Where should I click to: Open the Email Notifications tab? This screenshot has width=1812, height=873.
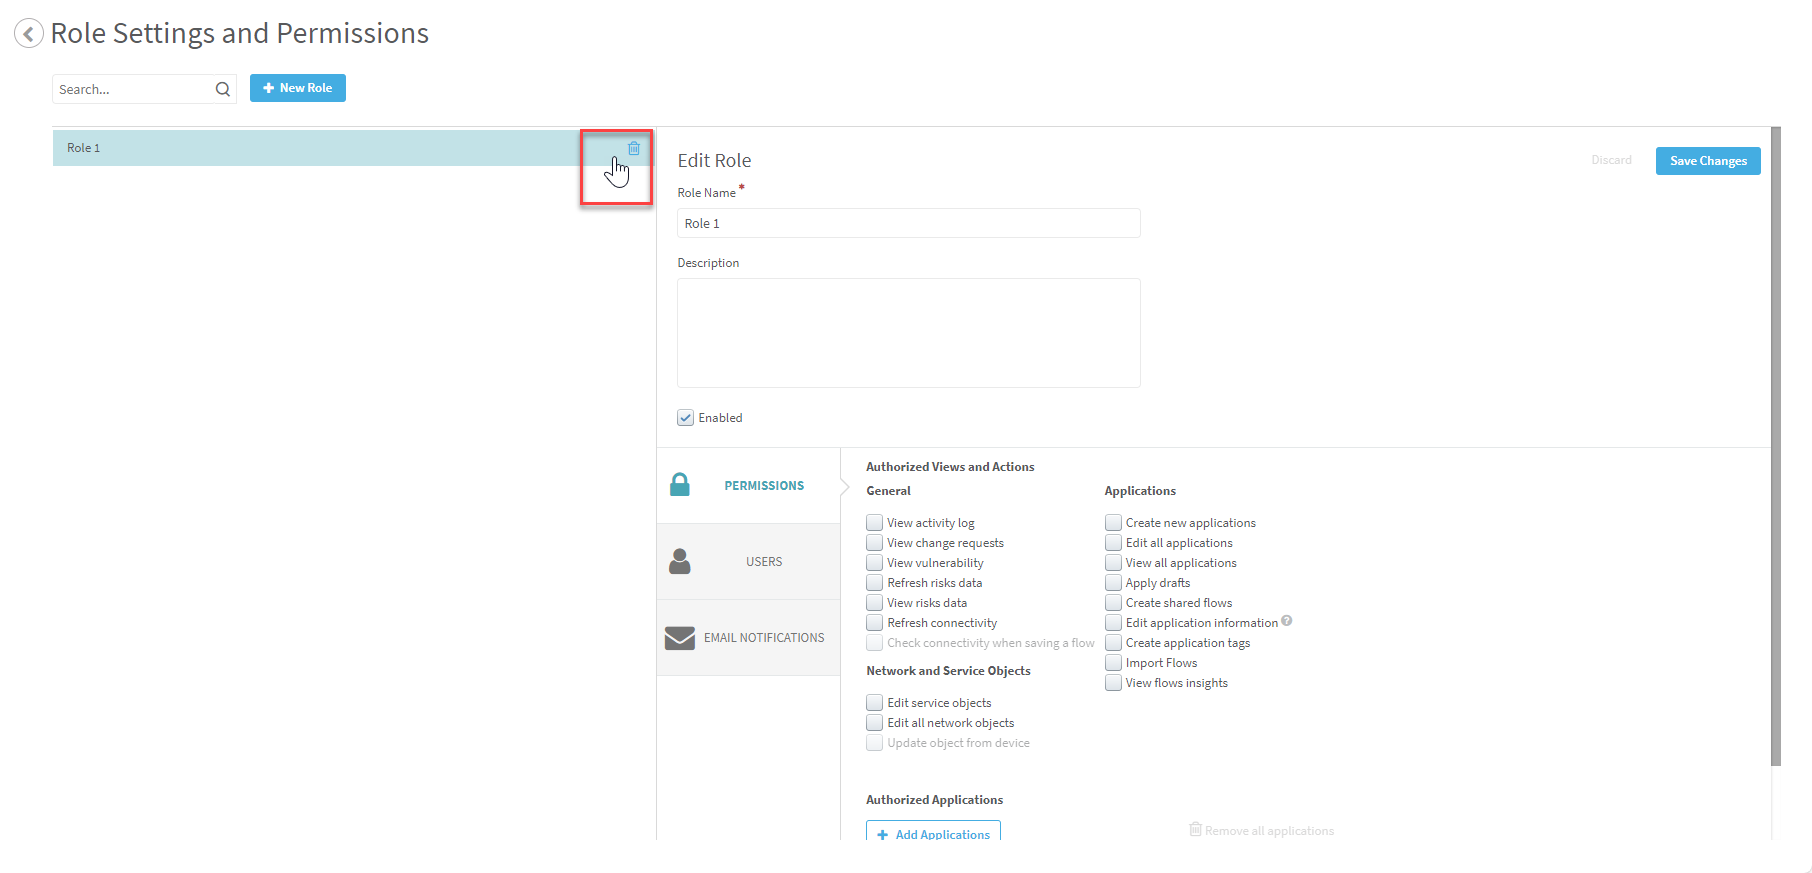coord(763,638)
